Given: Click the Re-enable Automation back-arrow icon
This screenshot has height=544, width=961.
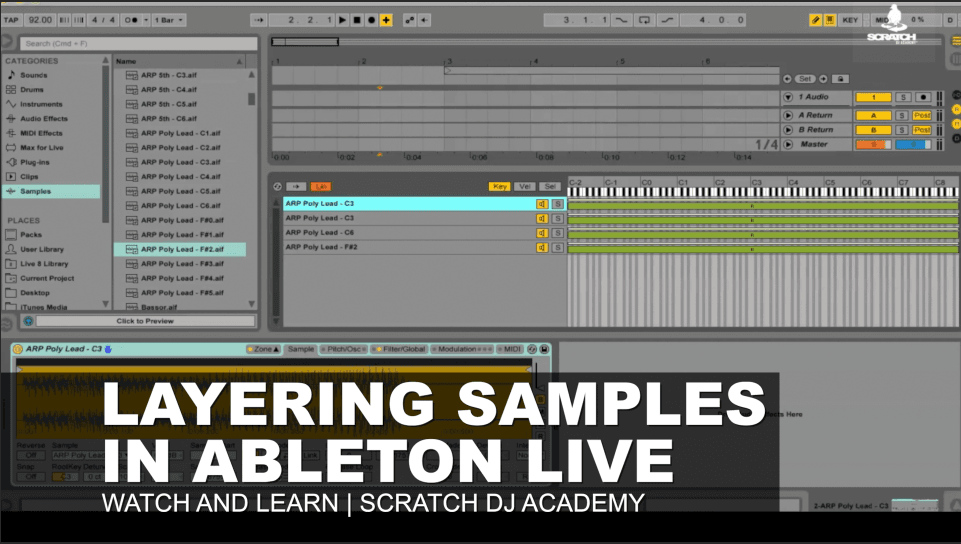Looking at the screenshot, I should pyautogui.click(x=424, y=20).
